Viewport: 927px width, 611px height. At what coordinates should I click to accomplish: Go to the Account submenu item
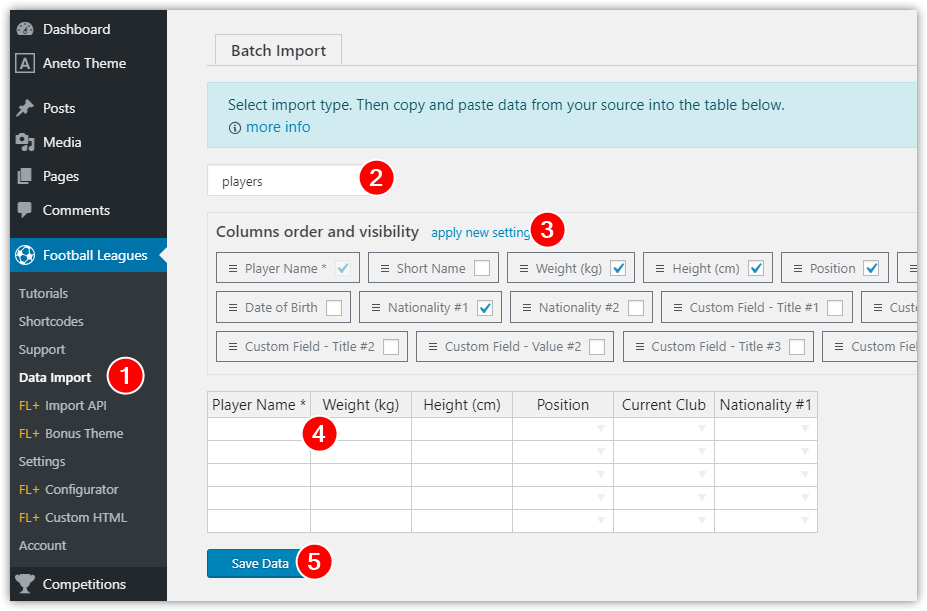point(42,545)
